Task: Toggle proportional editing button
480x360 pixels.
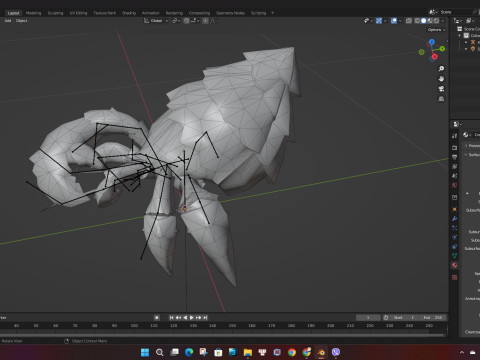Action: tap(205, 21)
